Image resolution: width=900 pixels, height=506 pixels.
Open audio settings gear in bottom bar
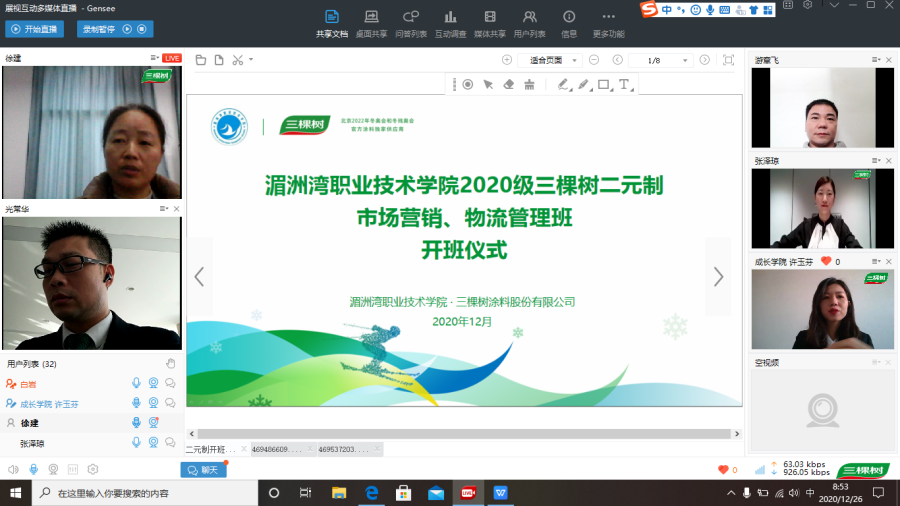[x=93, y=469]
